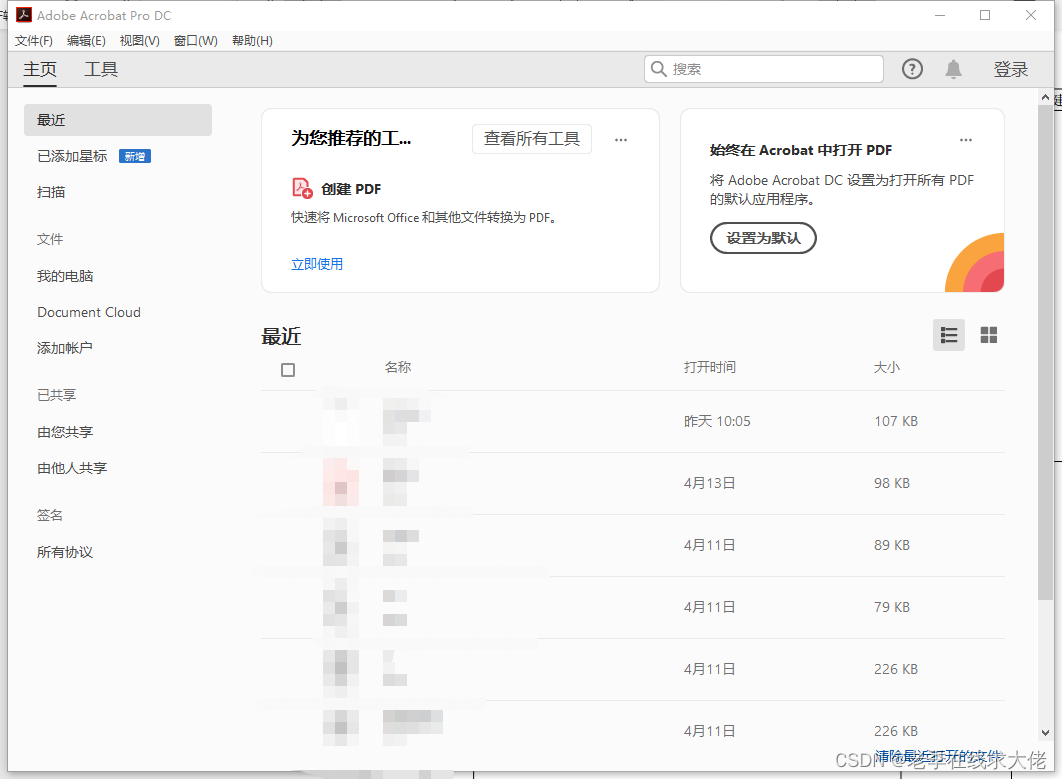Open Document Cloud in the sidebar
This screenshot has width=1062, height=779.
[89, 312]
